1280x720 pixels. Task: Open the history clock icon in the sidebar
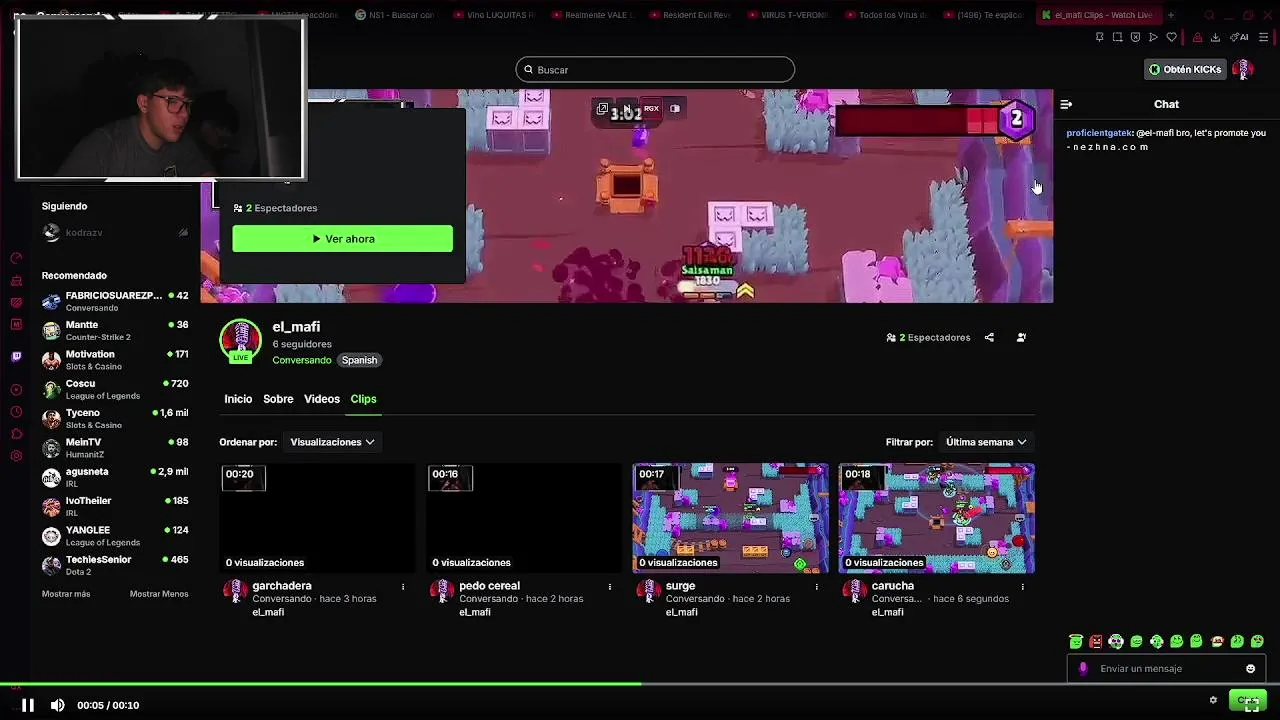click(x=16, y=412)
